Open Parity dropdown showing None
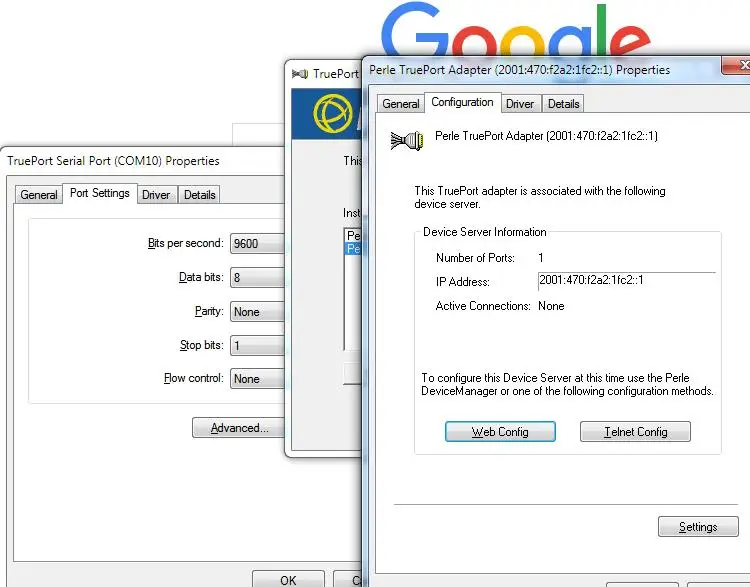This screenshot has width=750, height=587. [x=257, y=311]
